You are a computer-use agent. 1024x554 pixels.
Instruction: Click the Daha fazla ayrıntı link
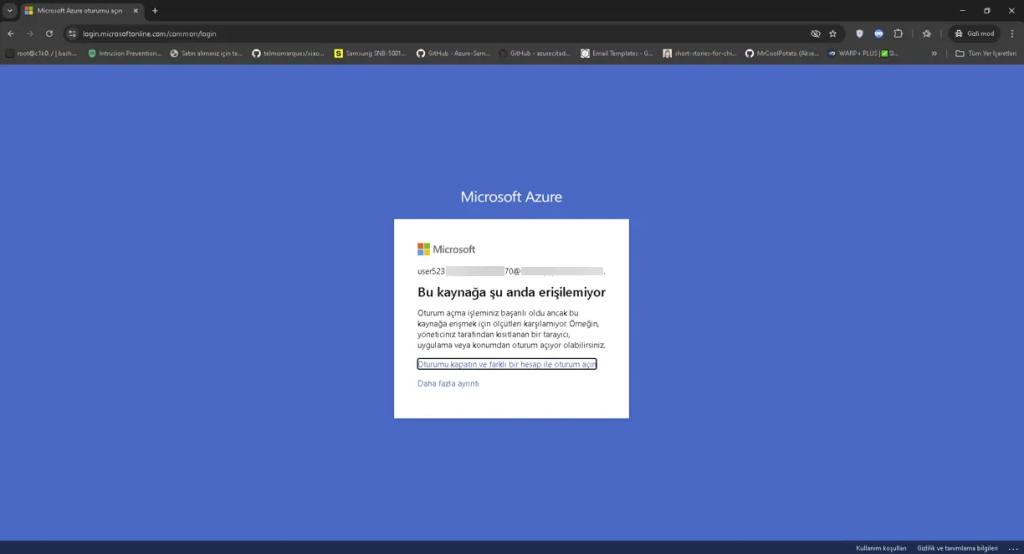tap(448, 384)
